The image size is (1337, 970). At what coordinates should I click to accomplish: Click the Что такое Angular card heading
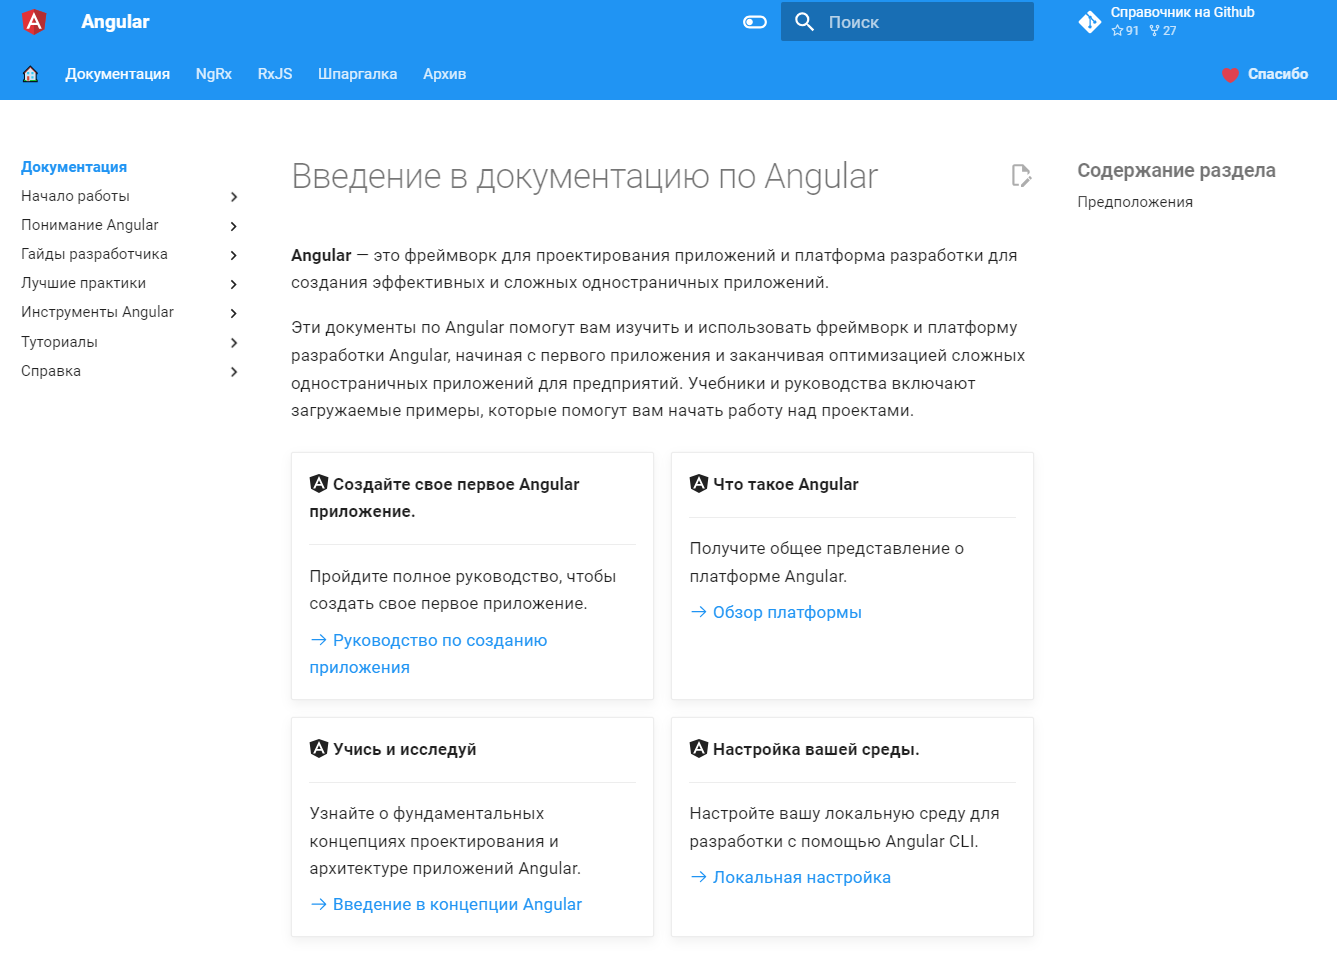(x=786, y=484)
